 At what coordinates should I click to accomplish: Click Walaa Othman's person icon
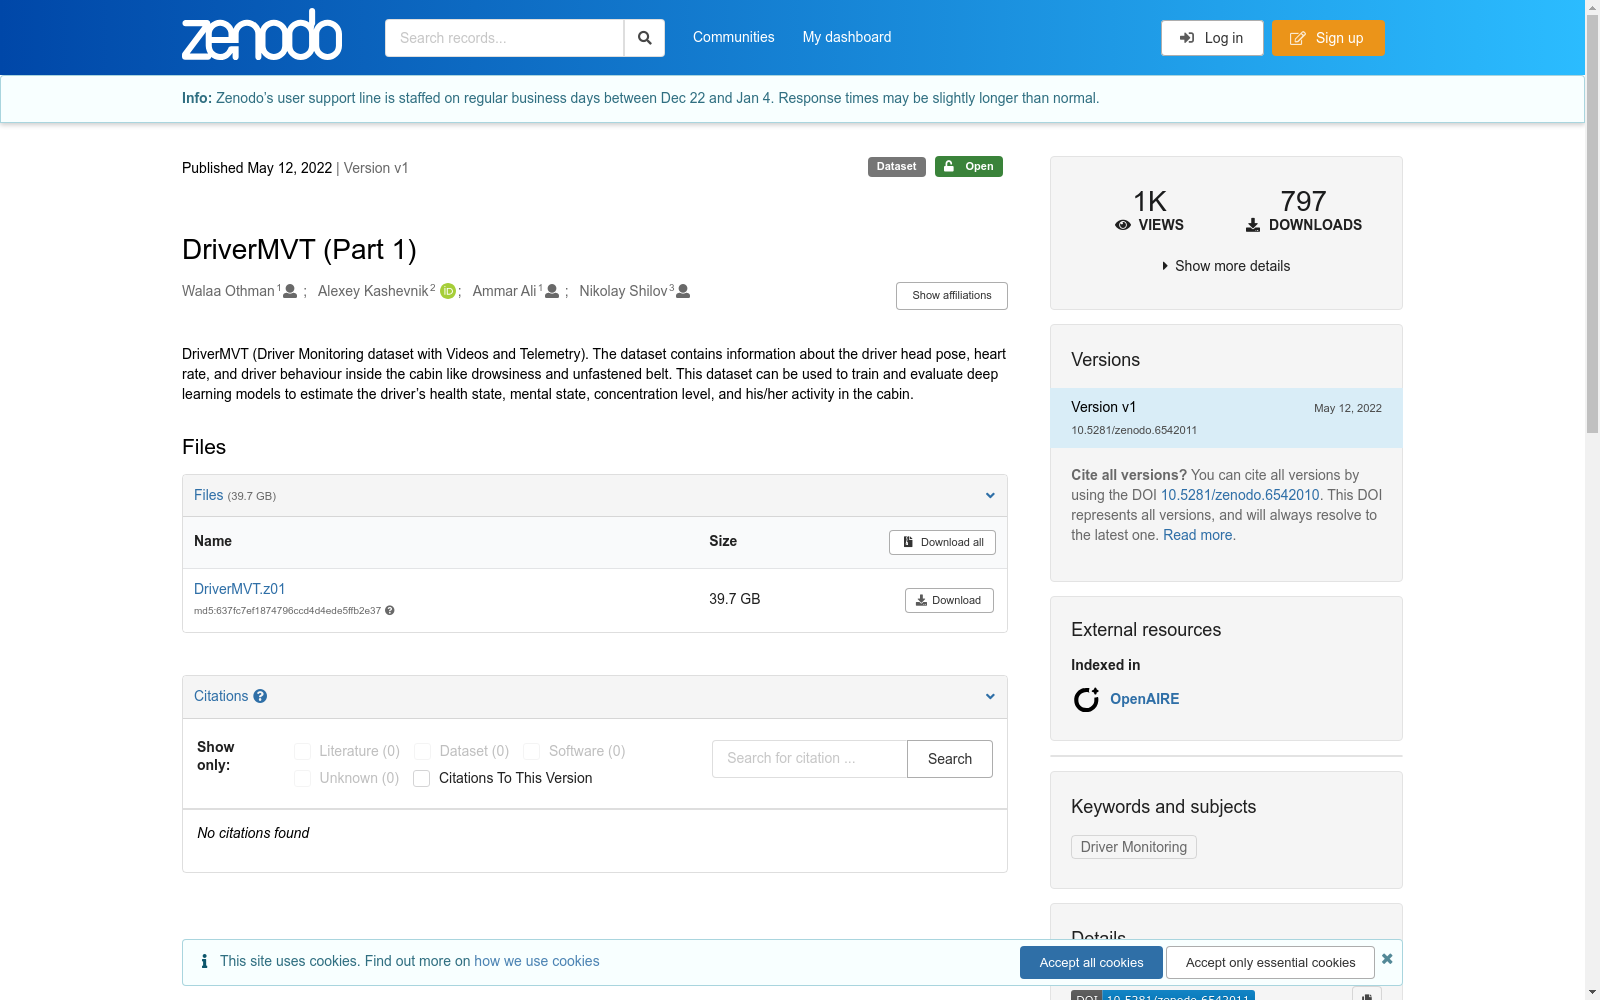(290, 291)
